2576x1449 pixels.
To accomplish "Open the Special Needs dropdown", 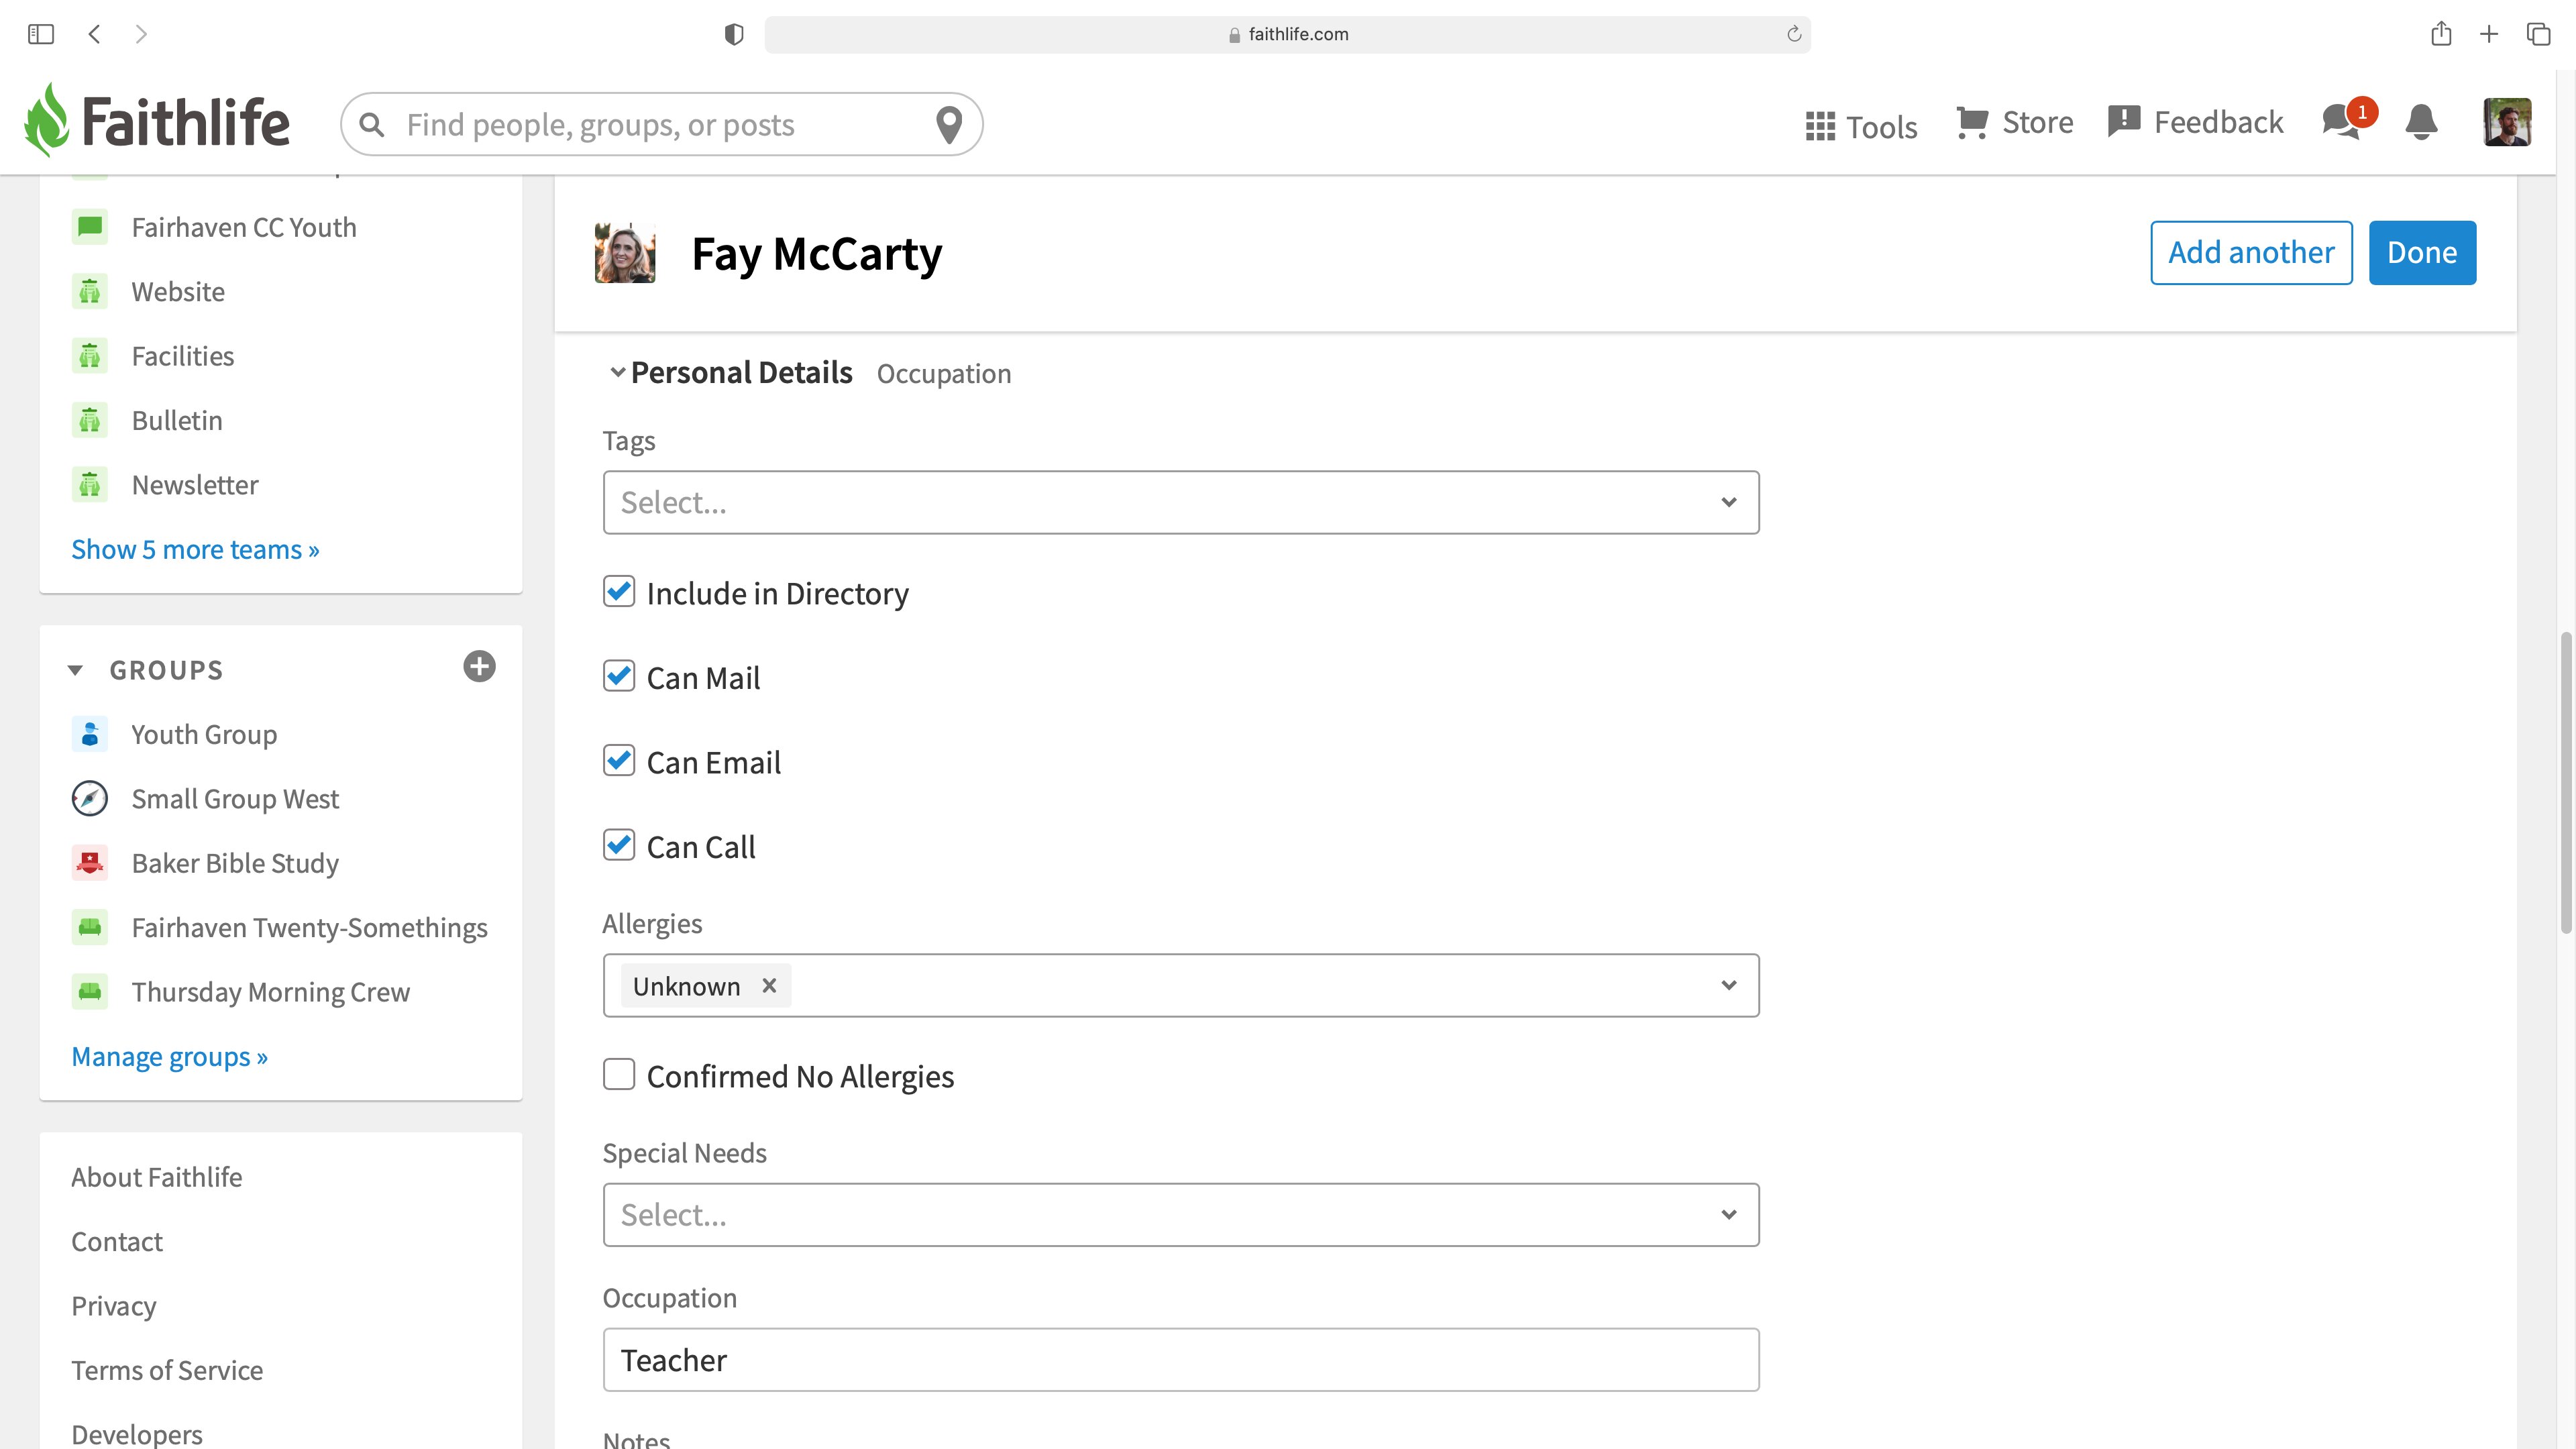I will [1181, 1215].
